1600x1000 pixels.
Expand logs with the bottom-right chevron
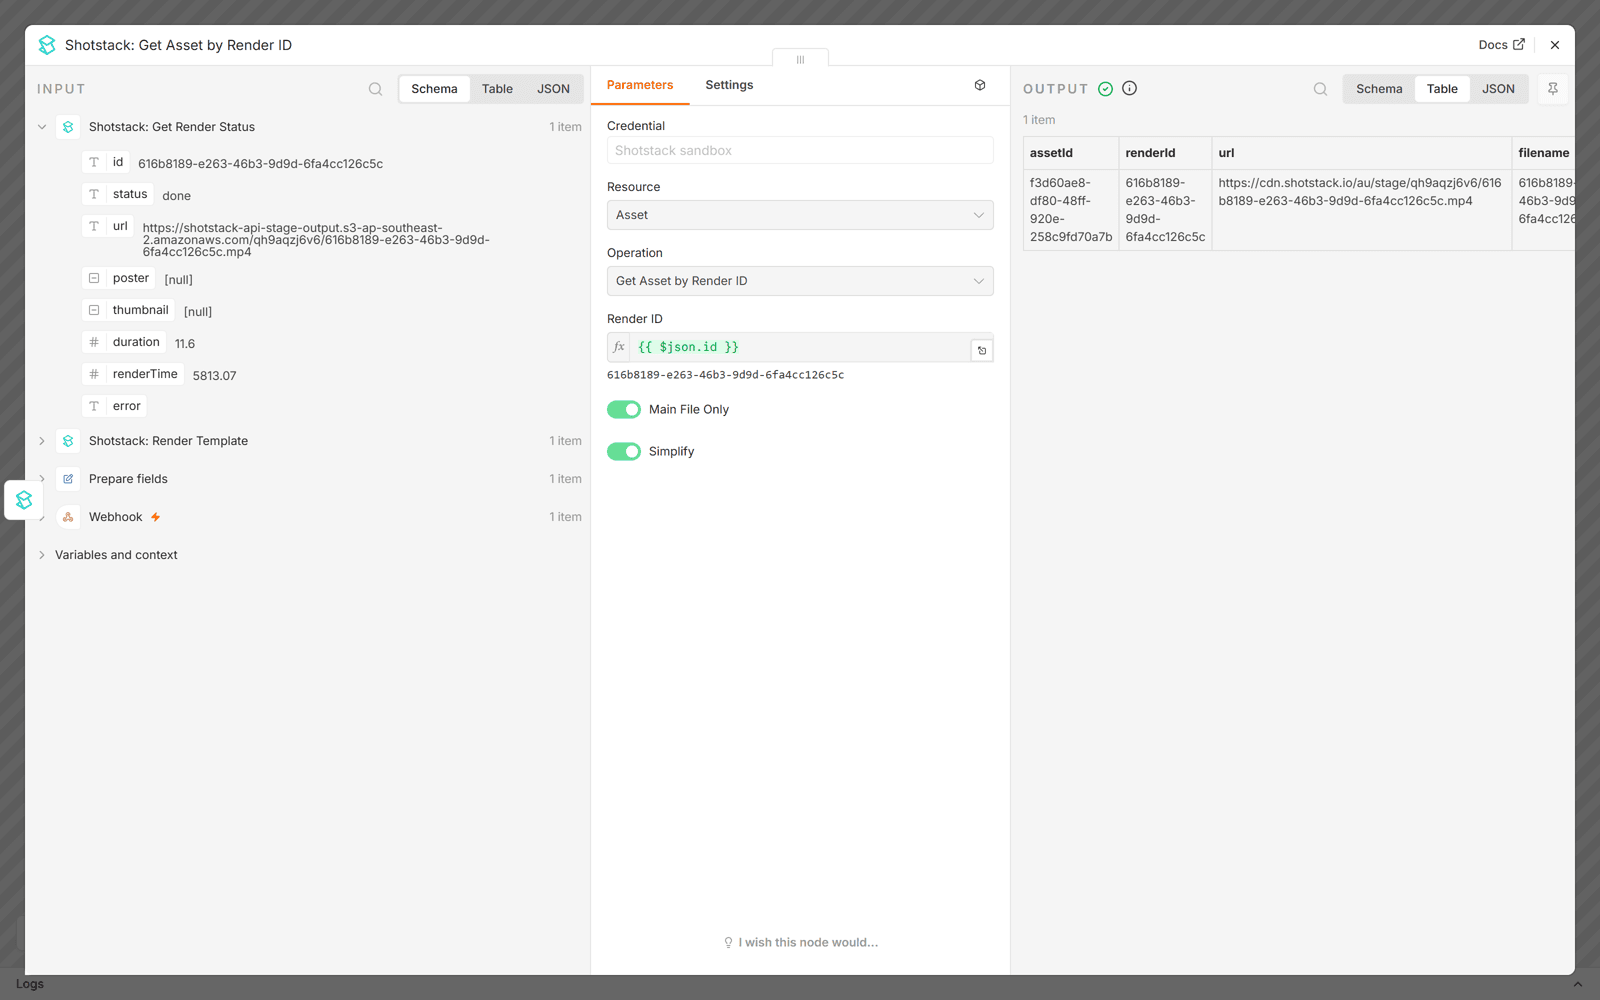point(1577,985)
